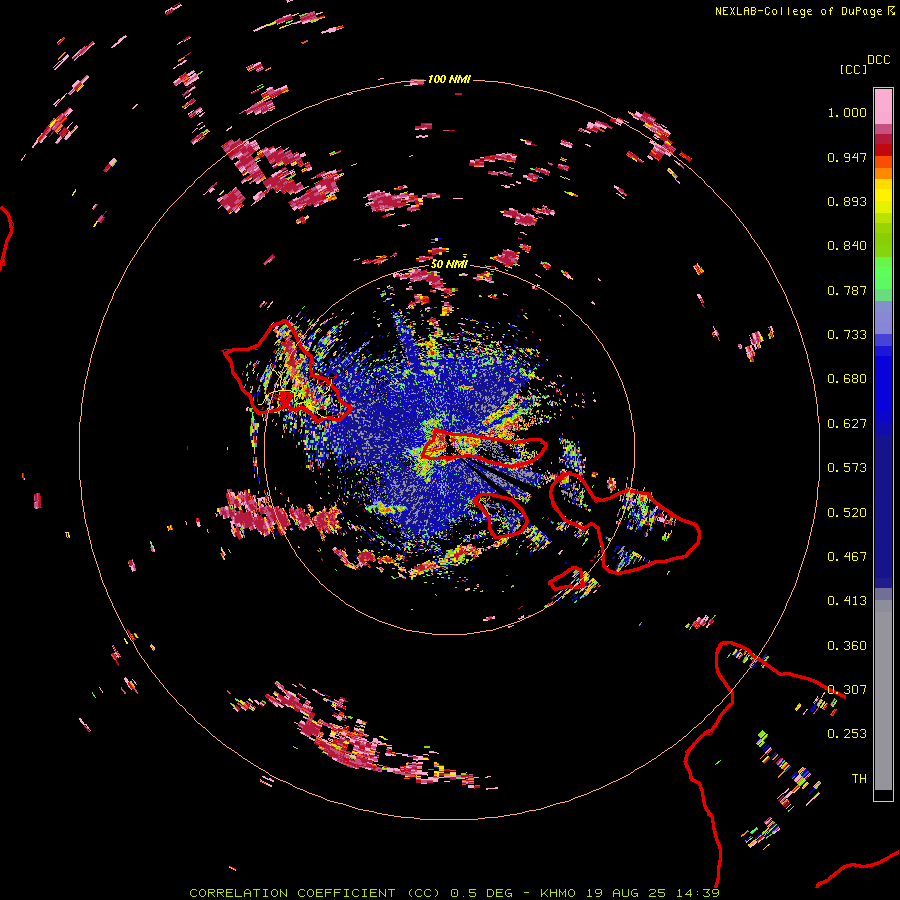Click the [CC] label above the color bar

854,69
